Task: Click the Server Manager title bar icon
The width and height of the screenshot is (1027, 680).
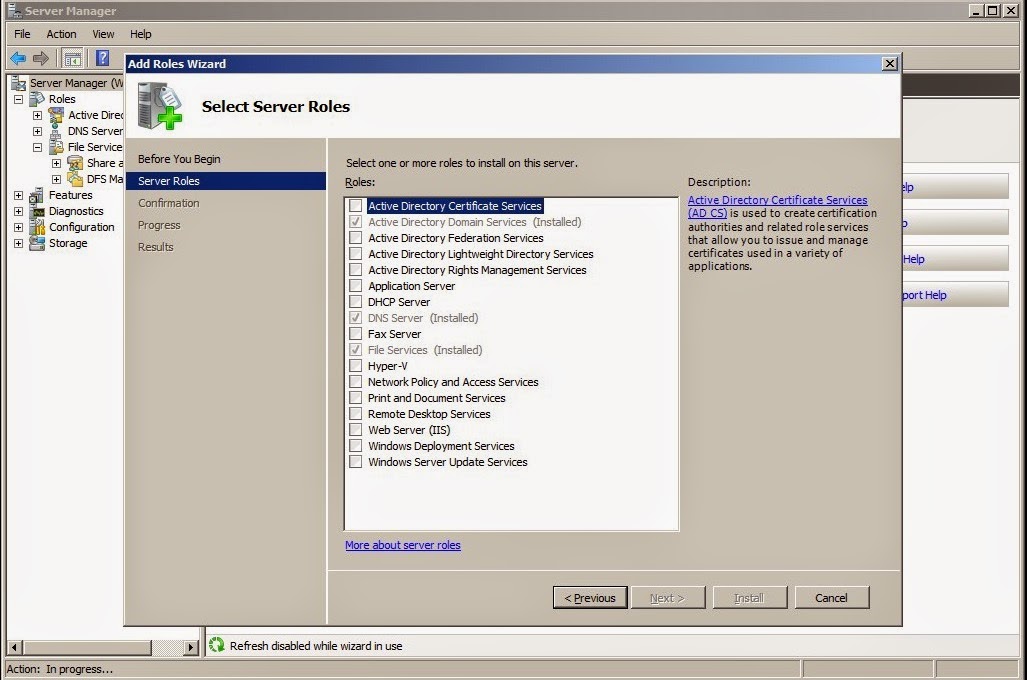Action: coord(14,10)
